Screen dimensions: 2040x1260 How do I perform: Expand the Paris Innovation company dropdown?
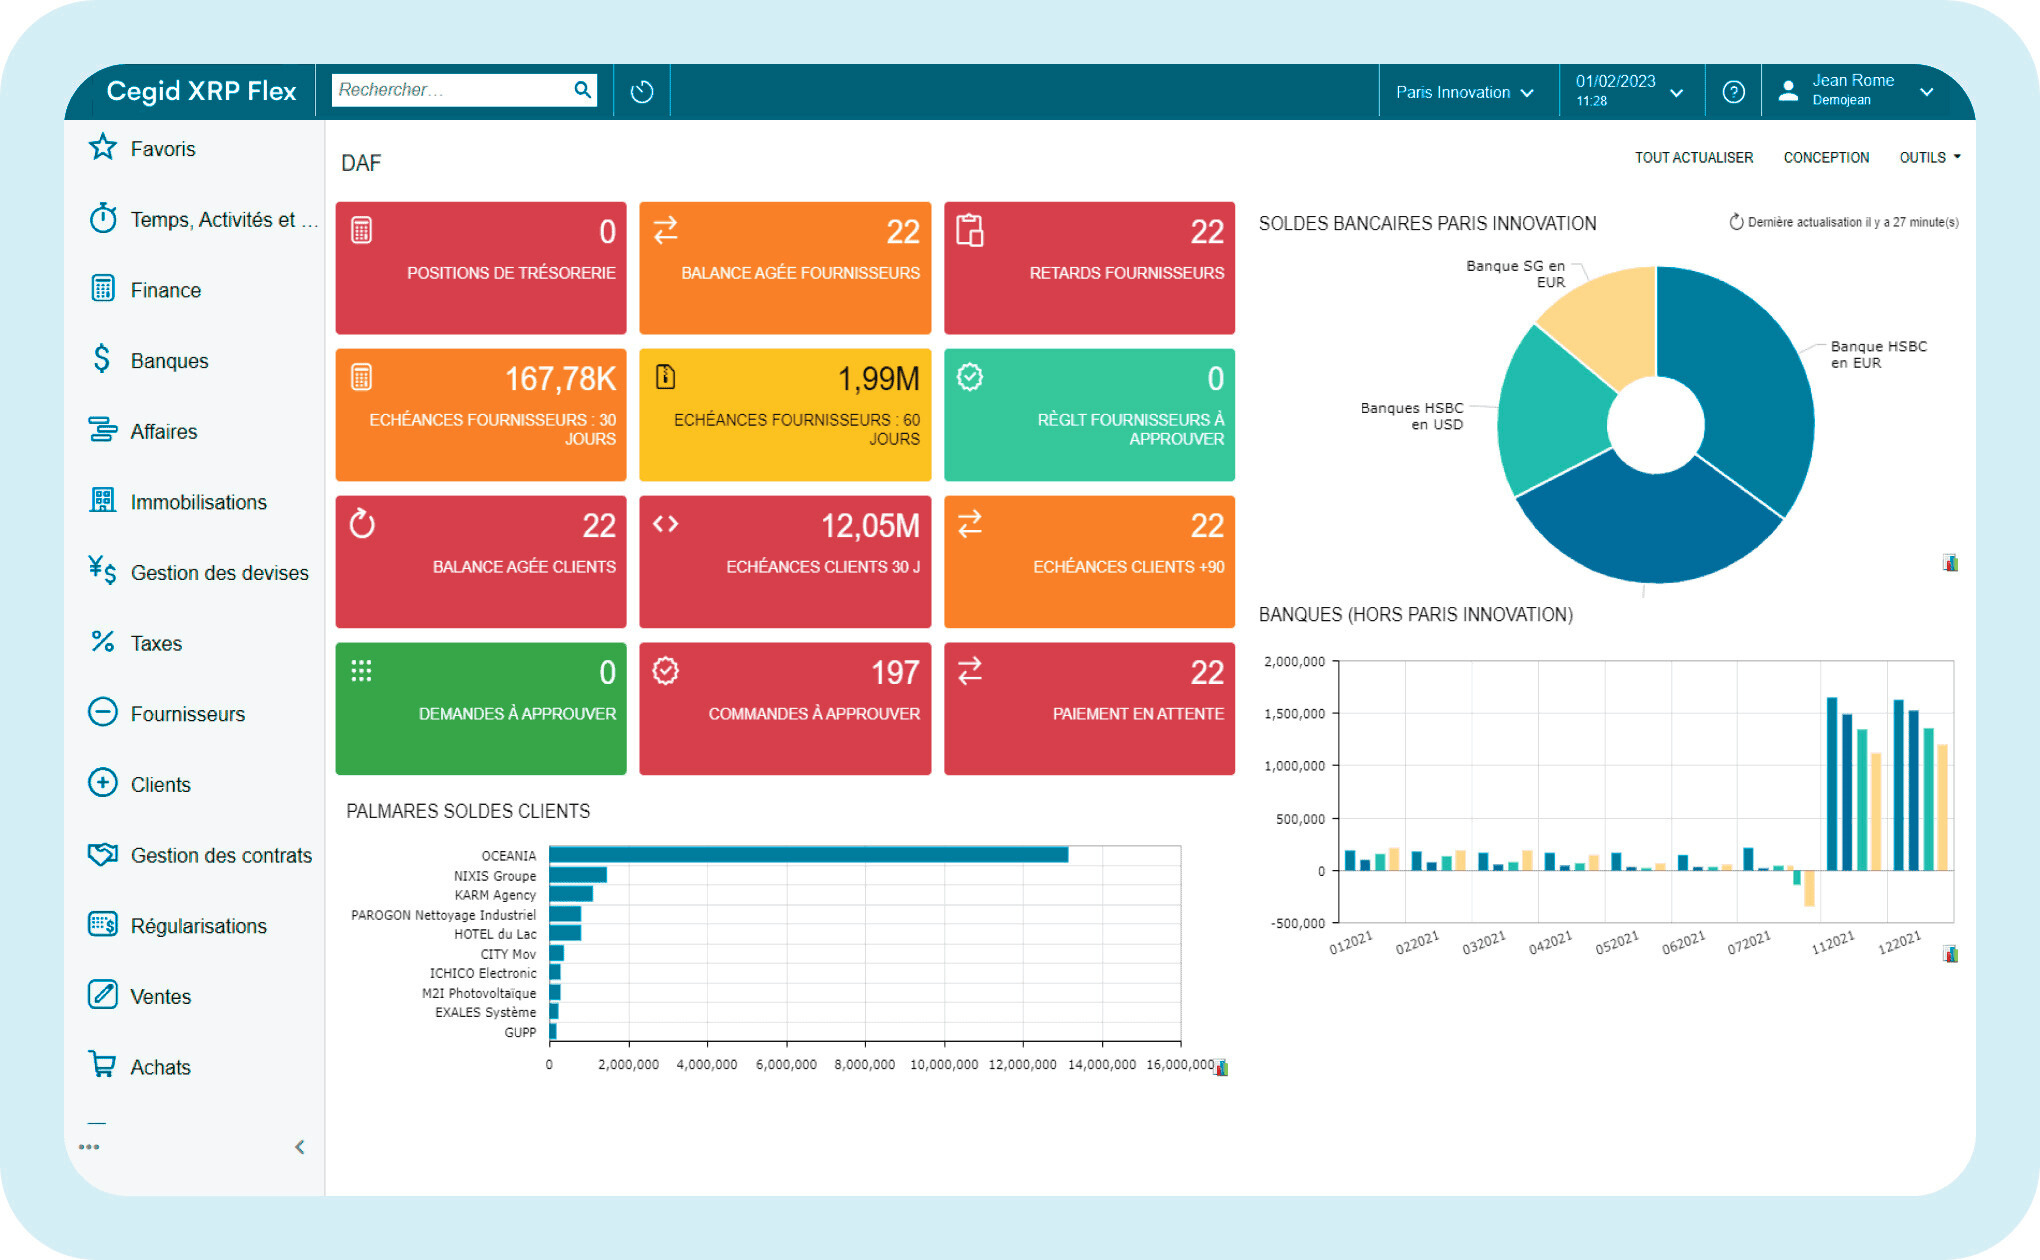click(1464, 92)
